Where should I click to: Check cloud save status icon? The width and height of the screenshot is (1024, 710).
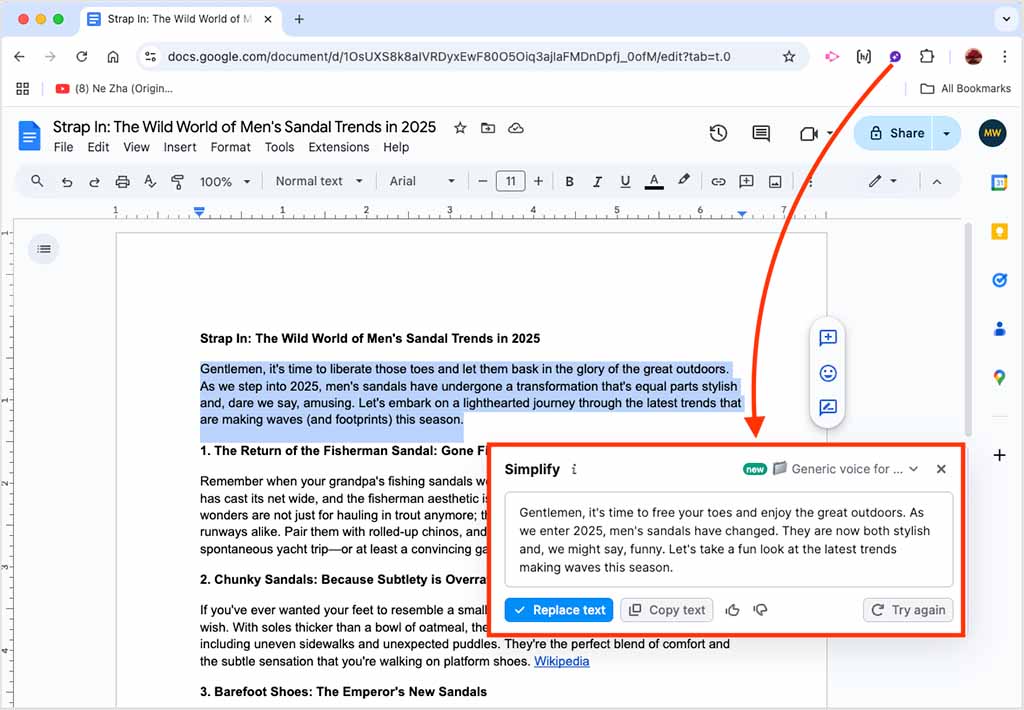[516, 128]
